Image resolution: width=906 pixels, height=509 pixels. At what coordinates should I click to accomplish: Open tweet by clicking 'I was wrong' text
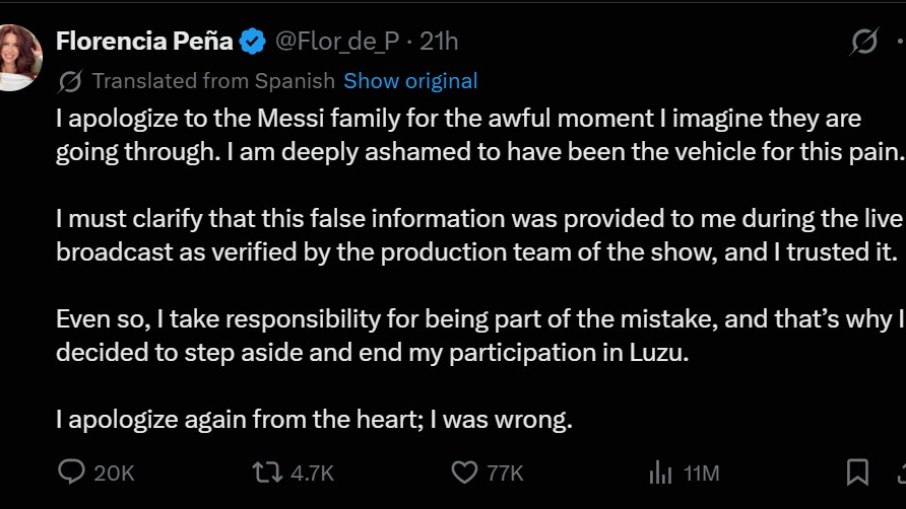point(501,419)
